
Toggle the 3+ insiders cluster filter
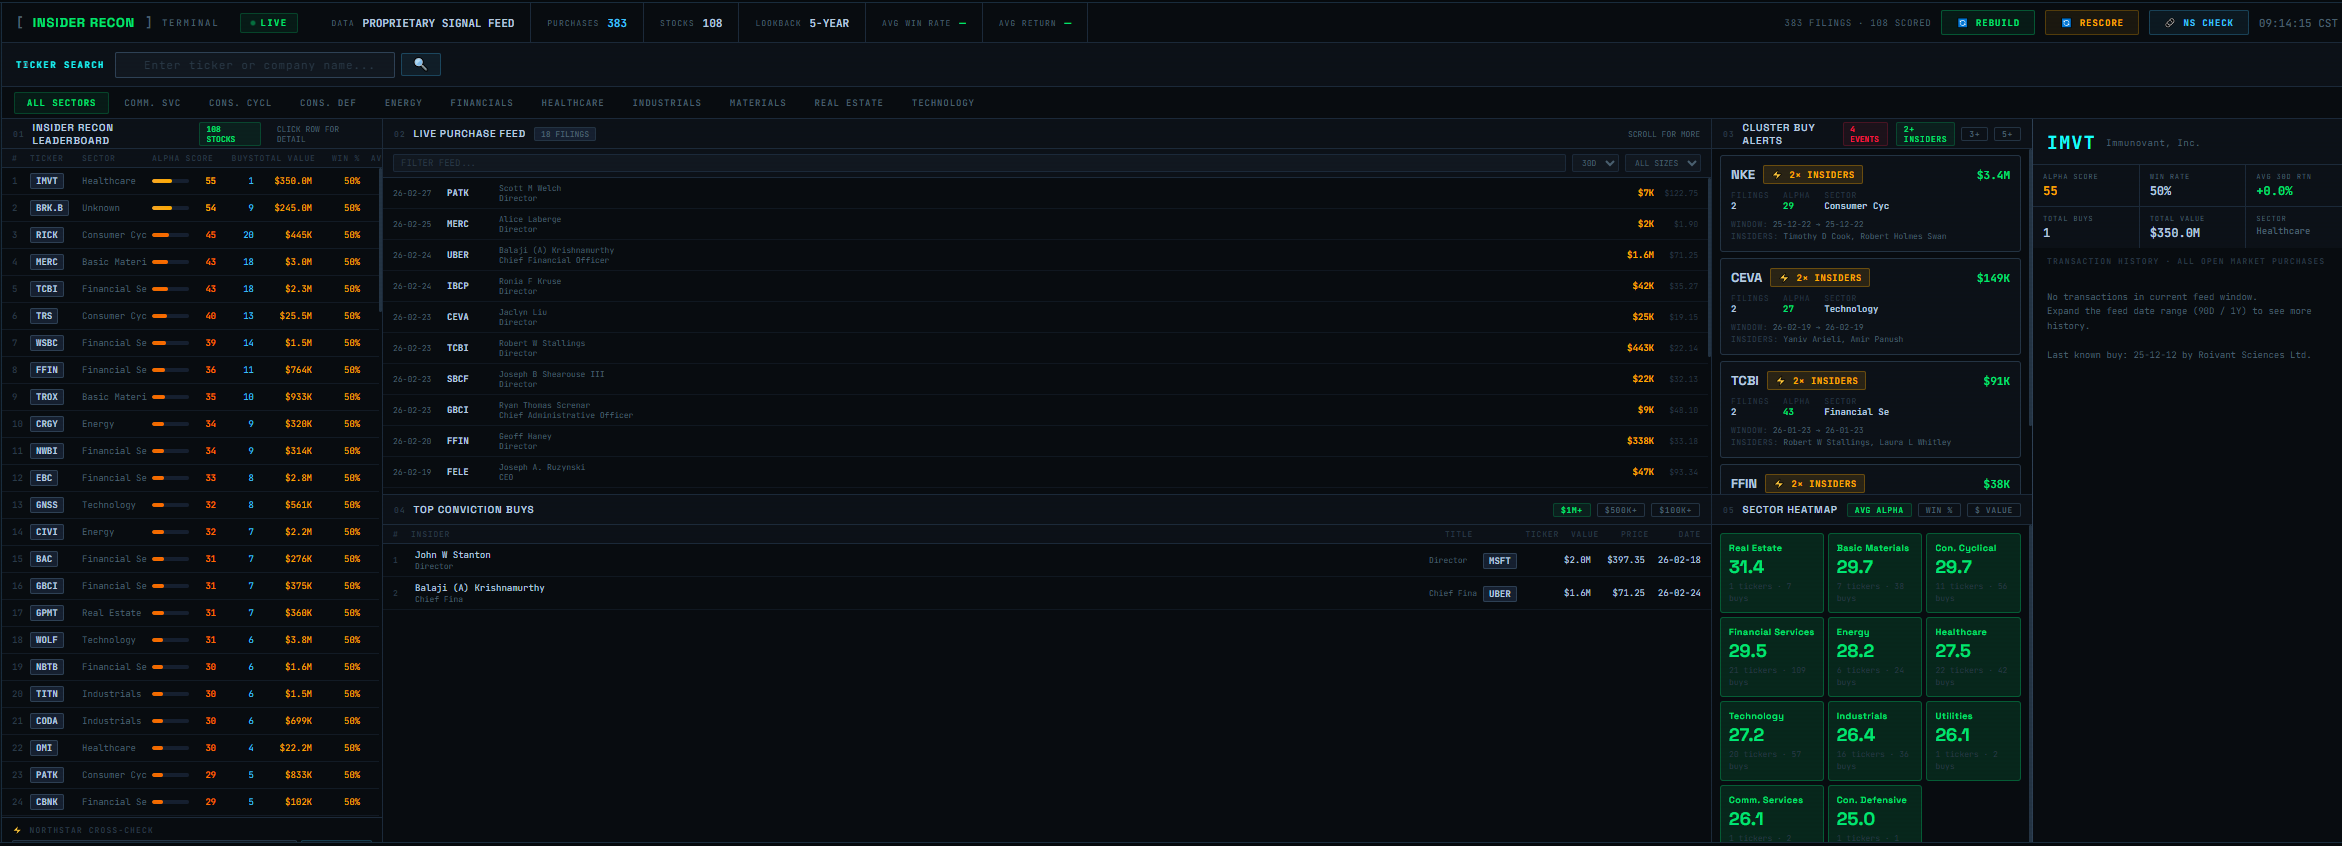(x=1974, y=134)
